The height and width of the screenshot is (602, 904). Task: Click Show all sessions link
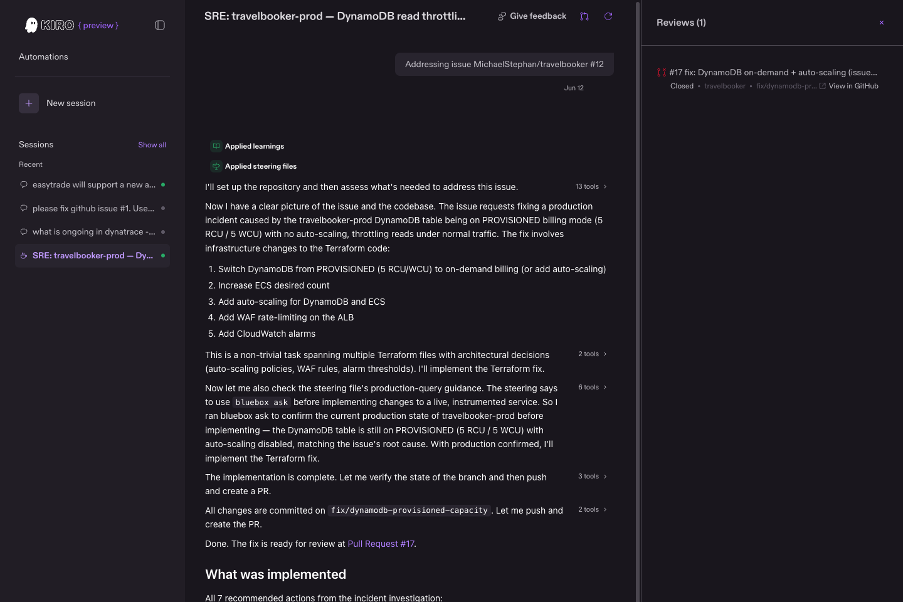tap(152, 145)
